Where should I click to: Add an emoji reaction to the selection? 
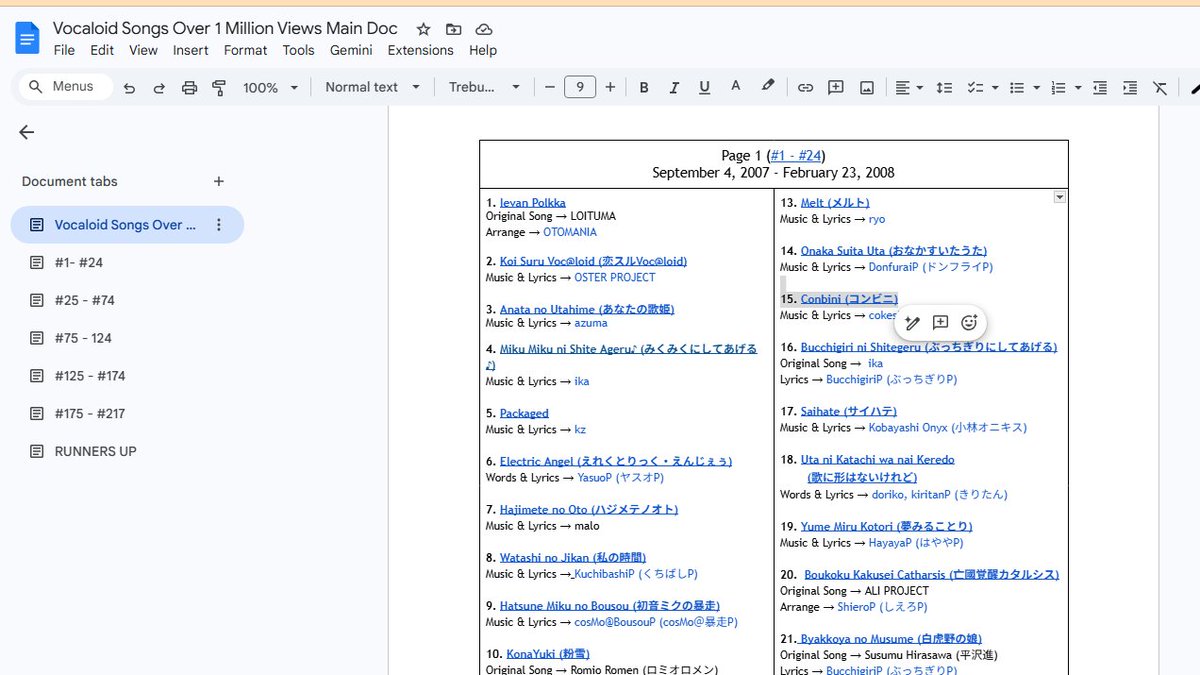[x=968, y=322]
